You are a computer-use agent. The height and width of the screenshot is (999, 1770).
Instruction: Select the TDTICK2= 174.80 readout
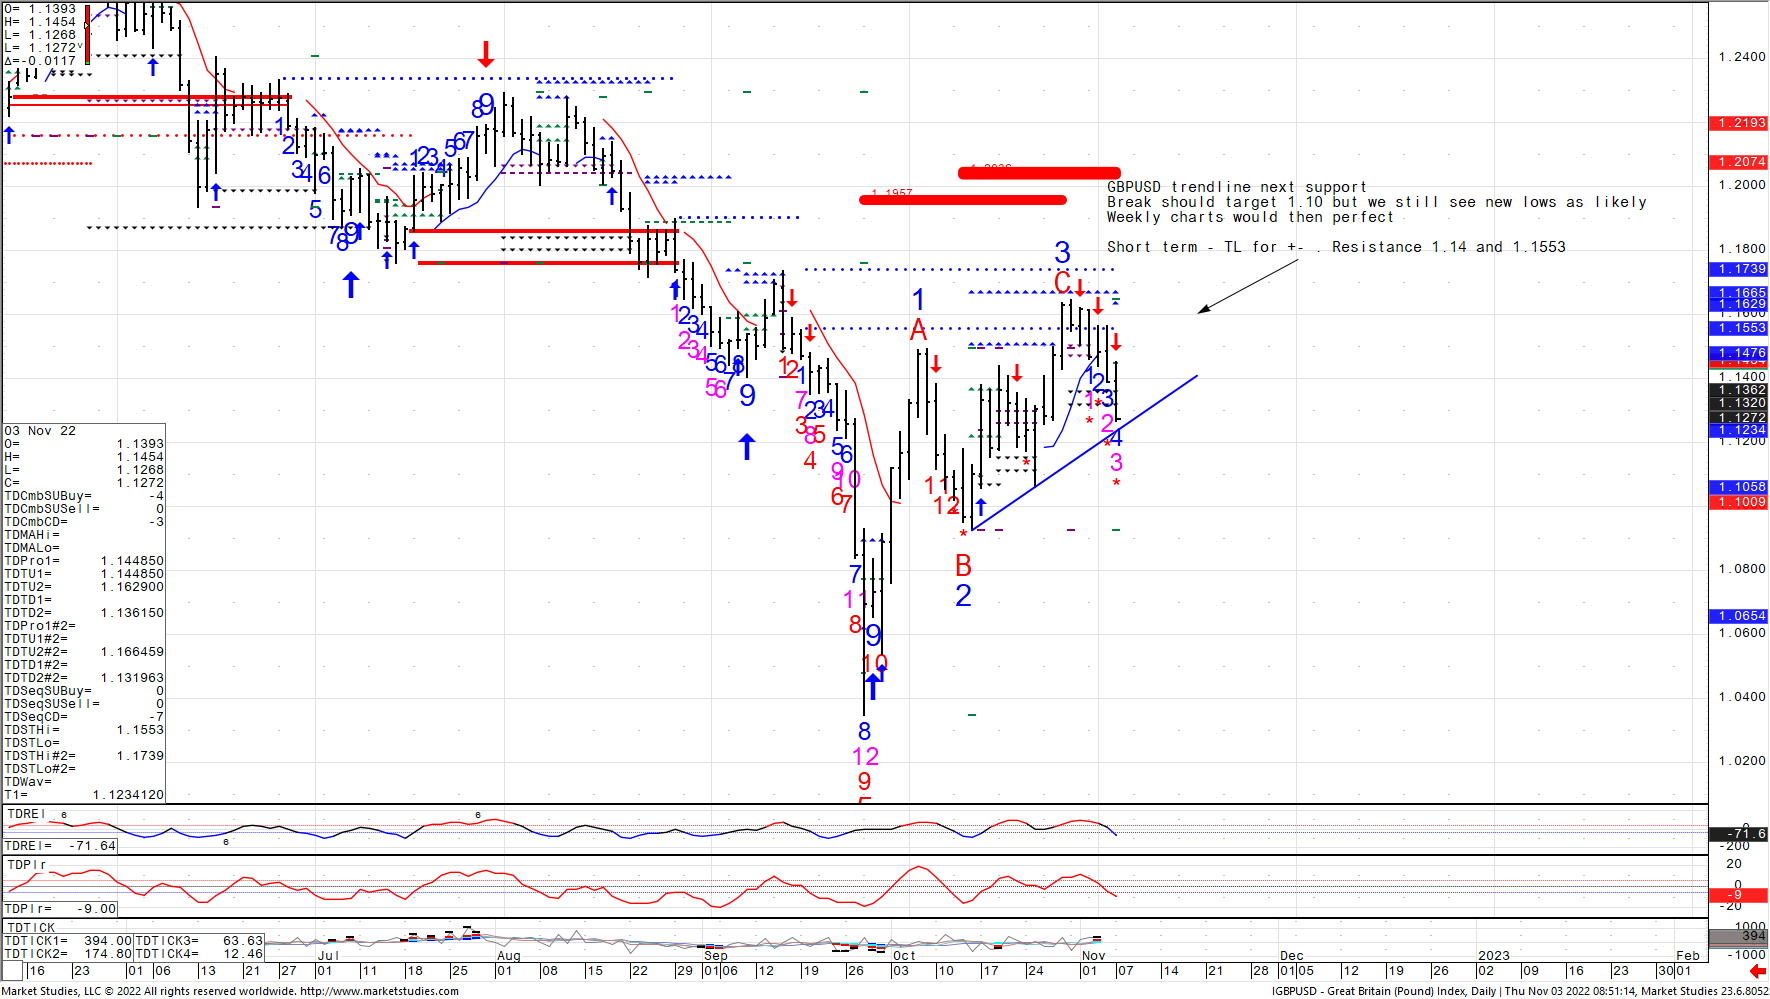[x=68, y=954]
